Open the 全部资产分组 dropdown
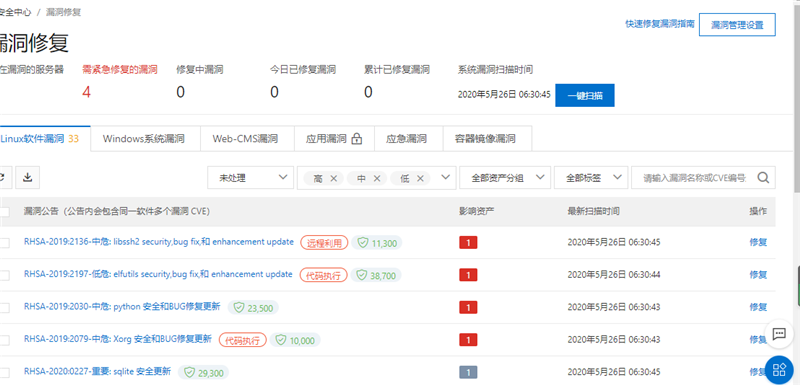 [505, 177]
